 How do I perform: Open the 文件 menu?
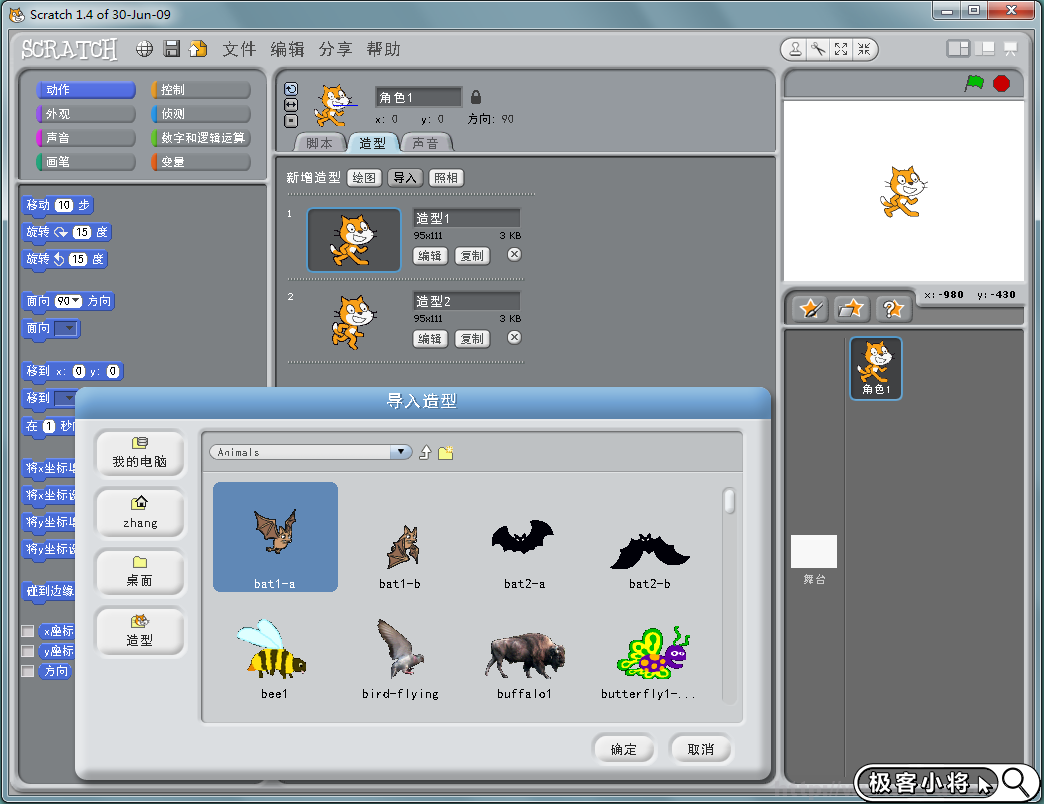(239, 49)
